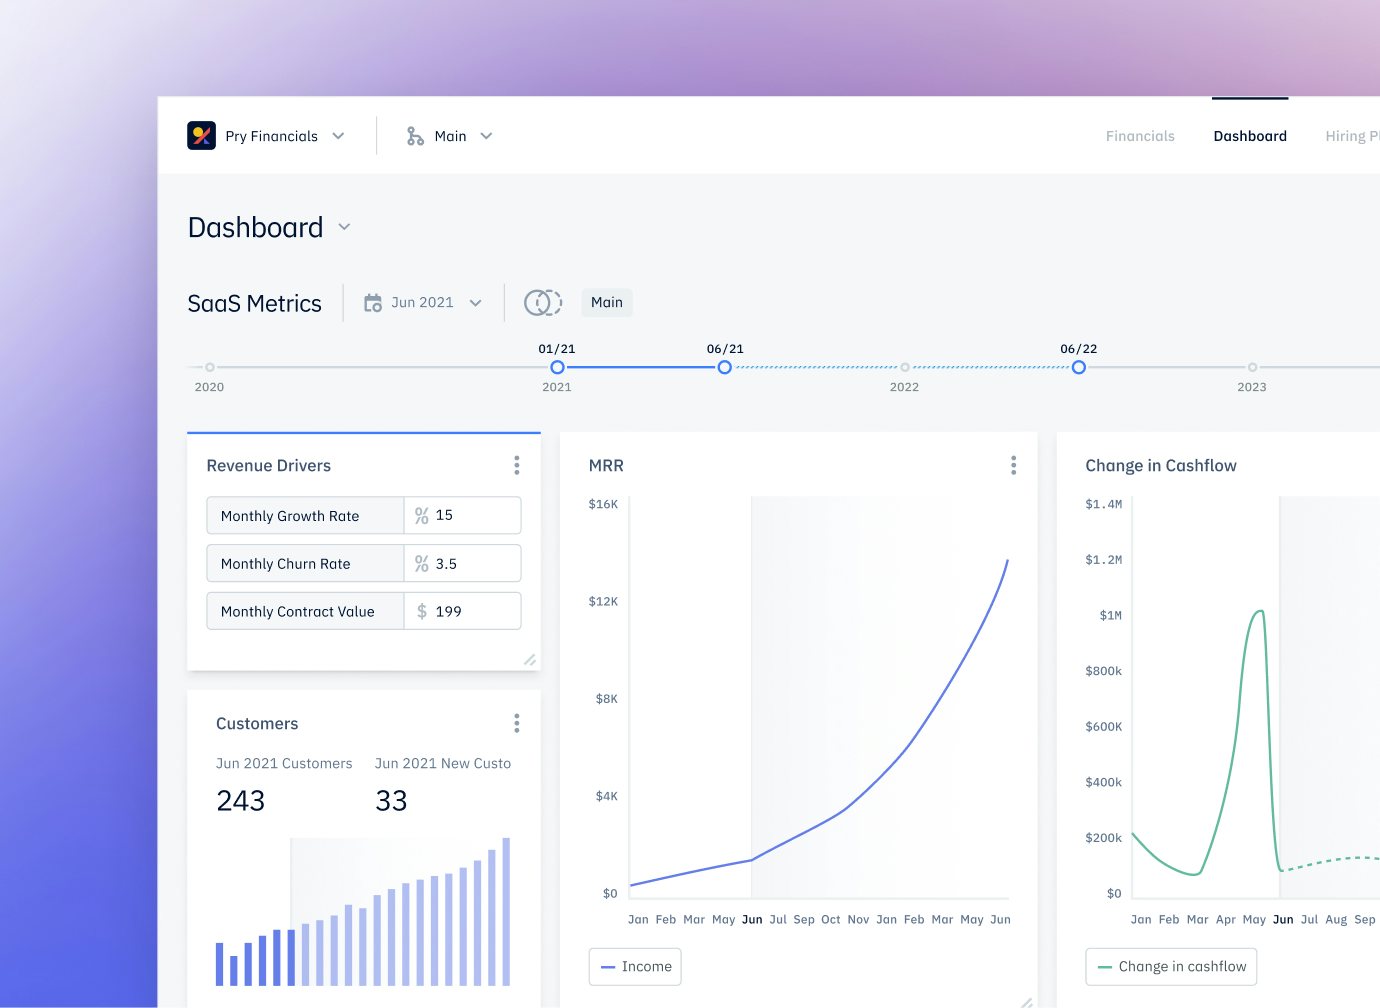Expand the Main branch dropdown chevron

[x=486, y=136]
